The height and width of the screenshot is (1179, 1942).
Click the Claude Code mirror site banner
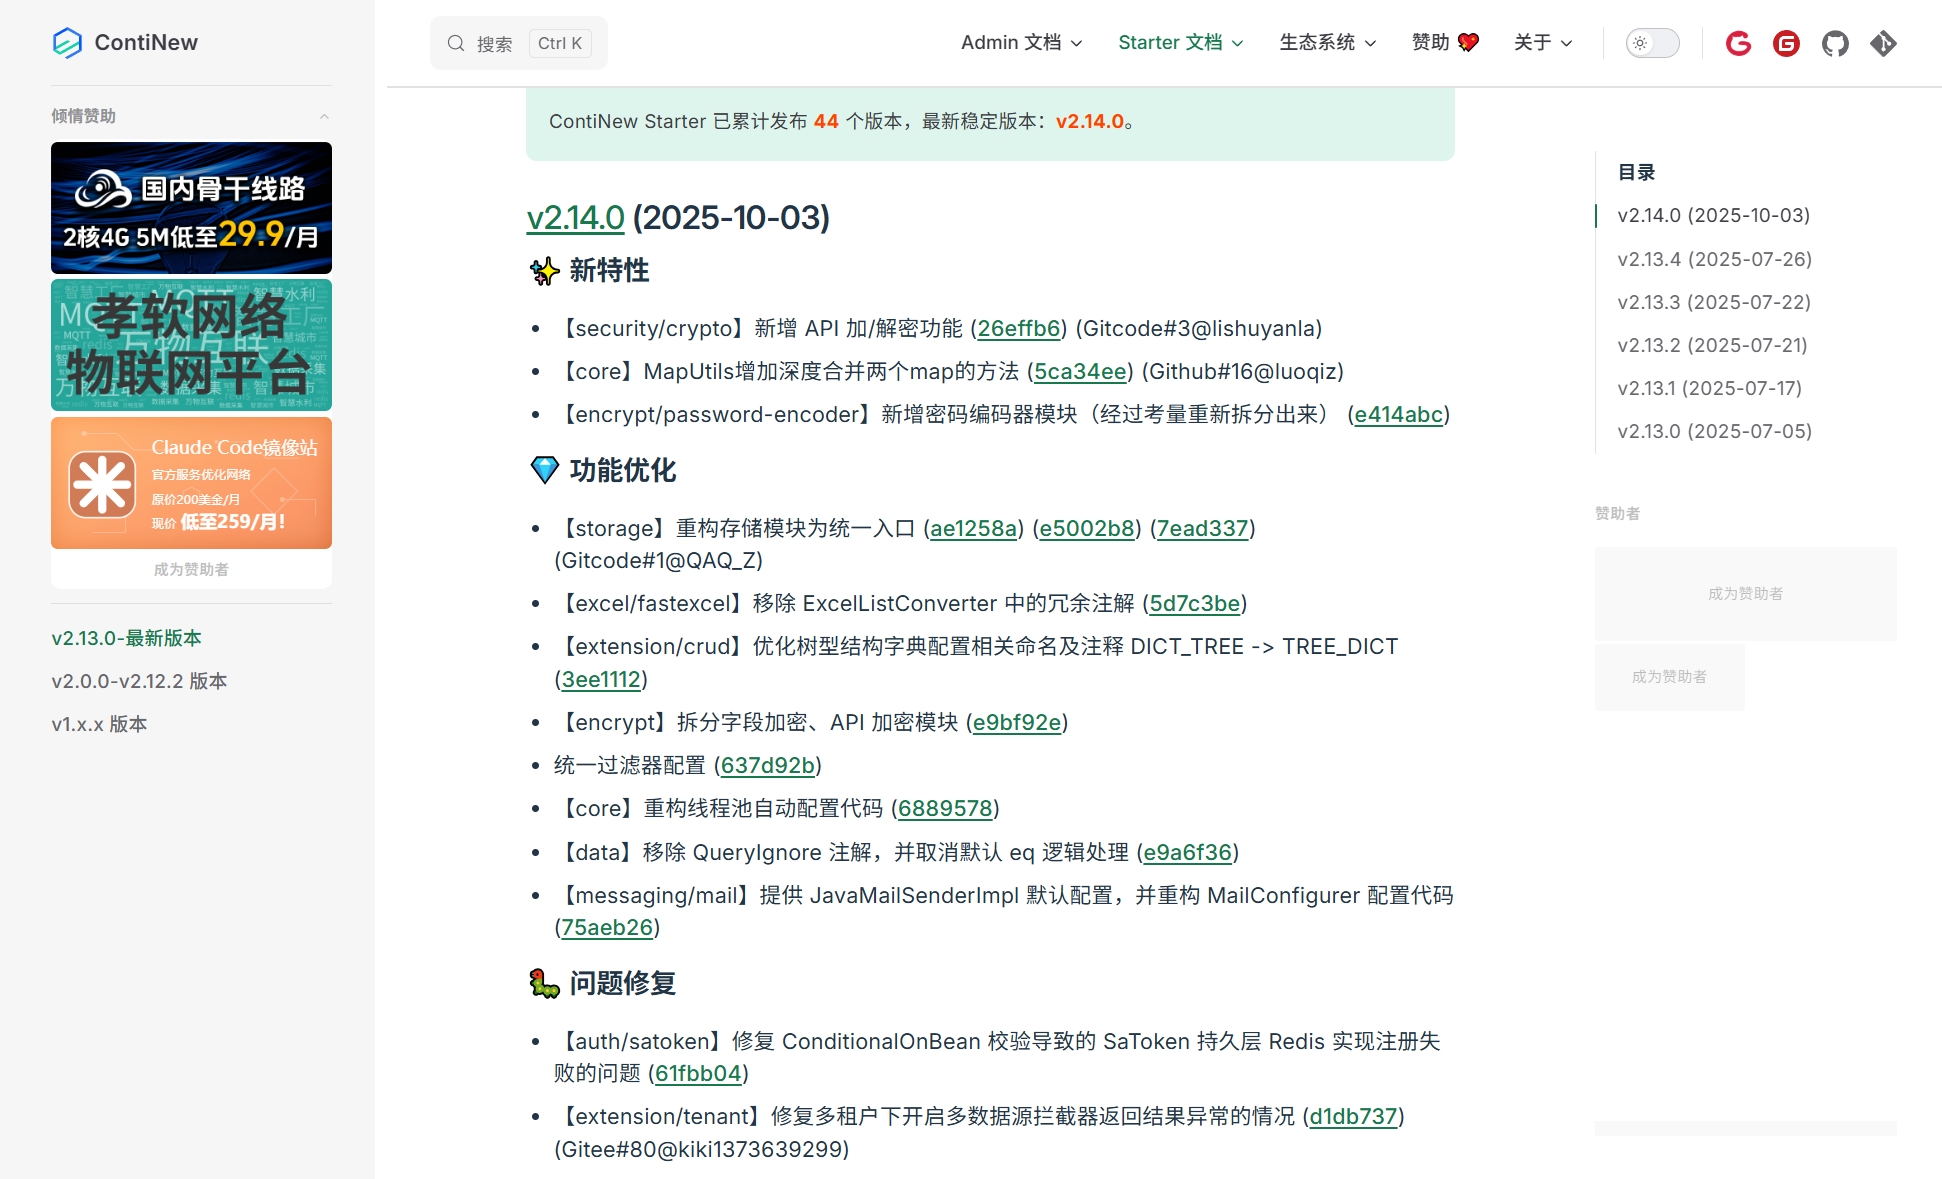191,483
